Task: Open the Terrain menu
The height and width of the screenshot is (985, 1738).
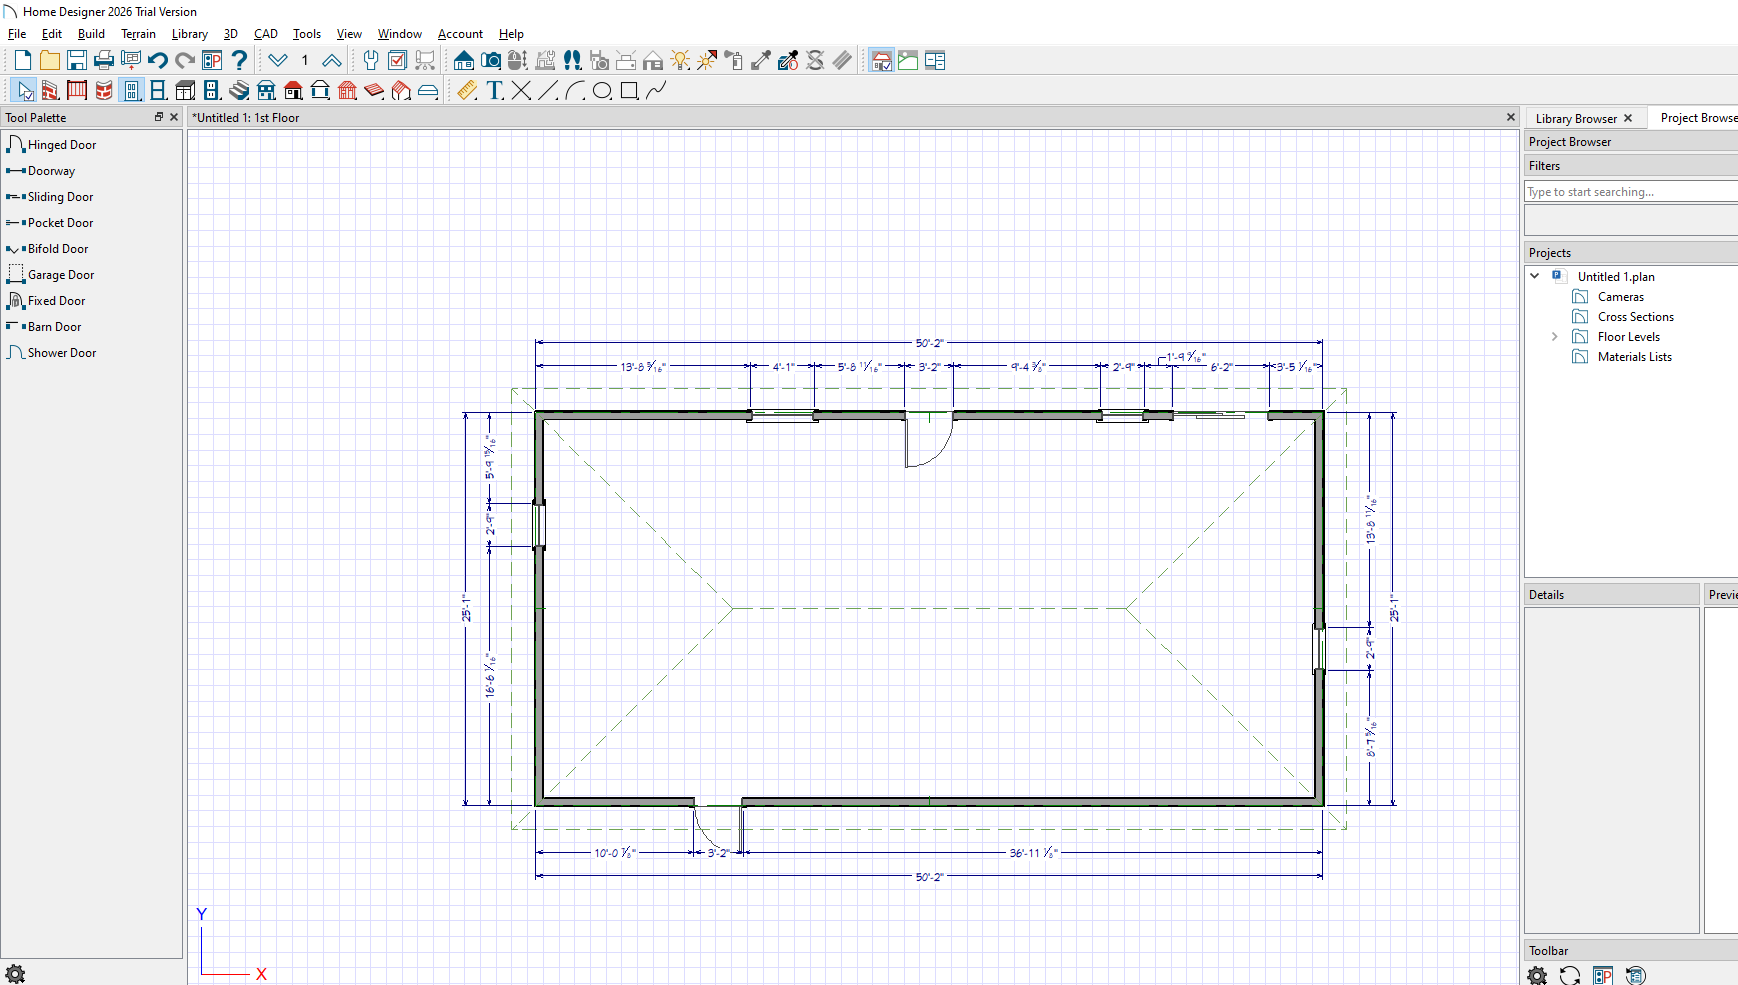Action: coord(138,34)
